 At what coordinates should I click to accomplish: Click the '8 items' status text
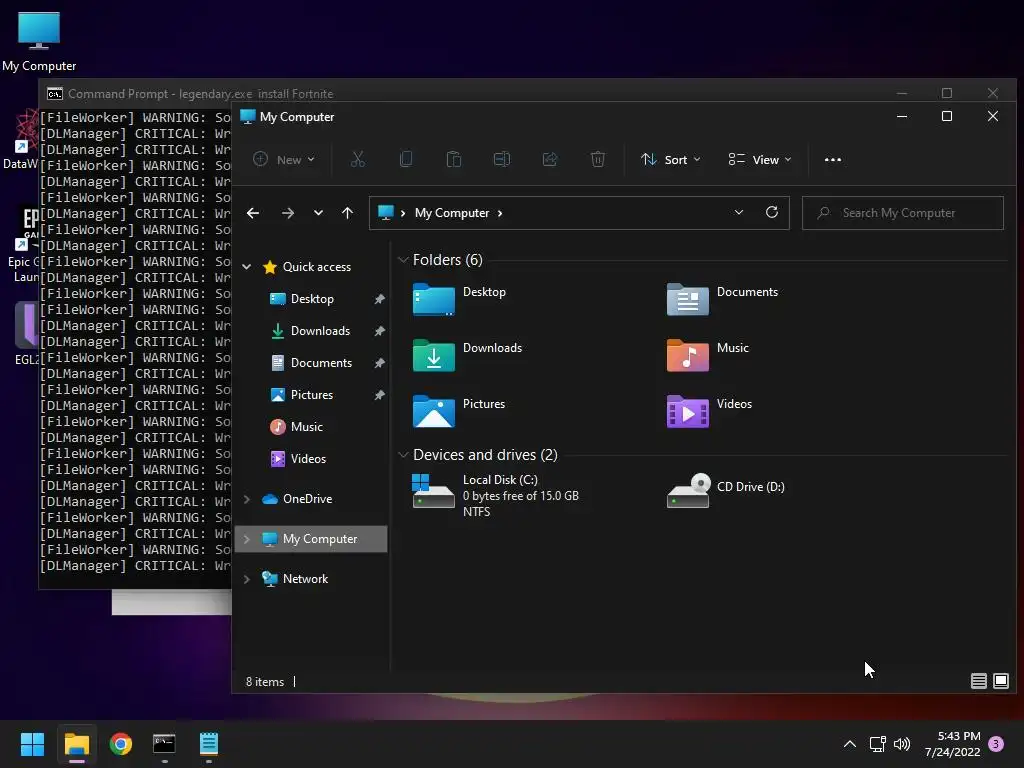point(264,681)
